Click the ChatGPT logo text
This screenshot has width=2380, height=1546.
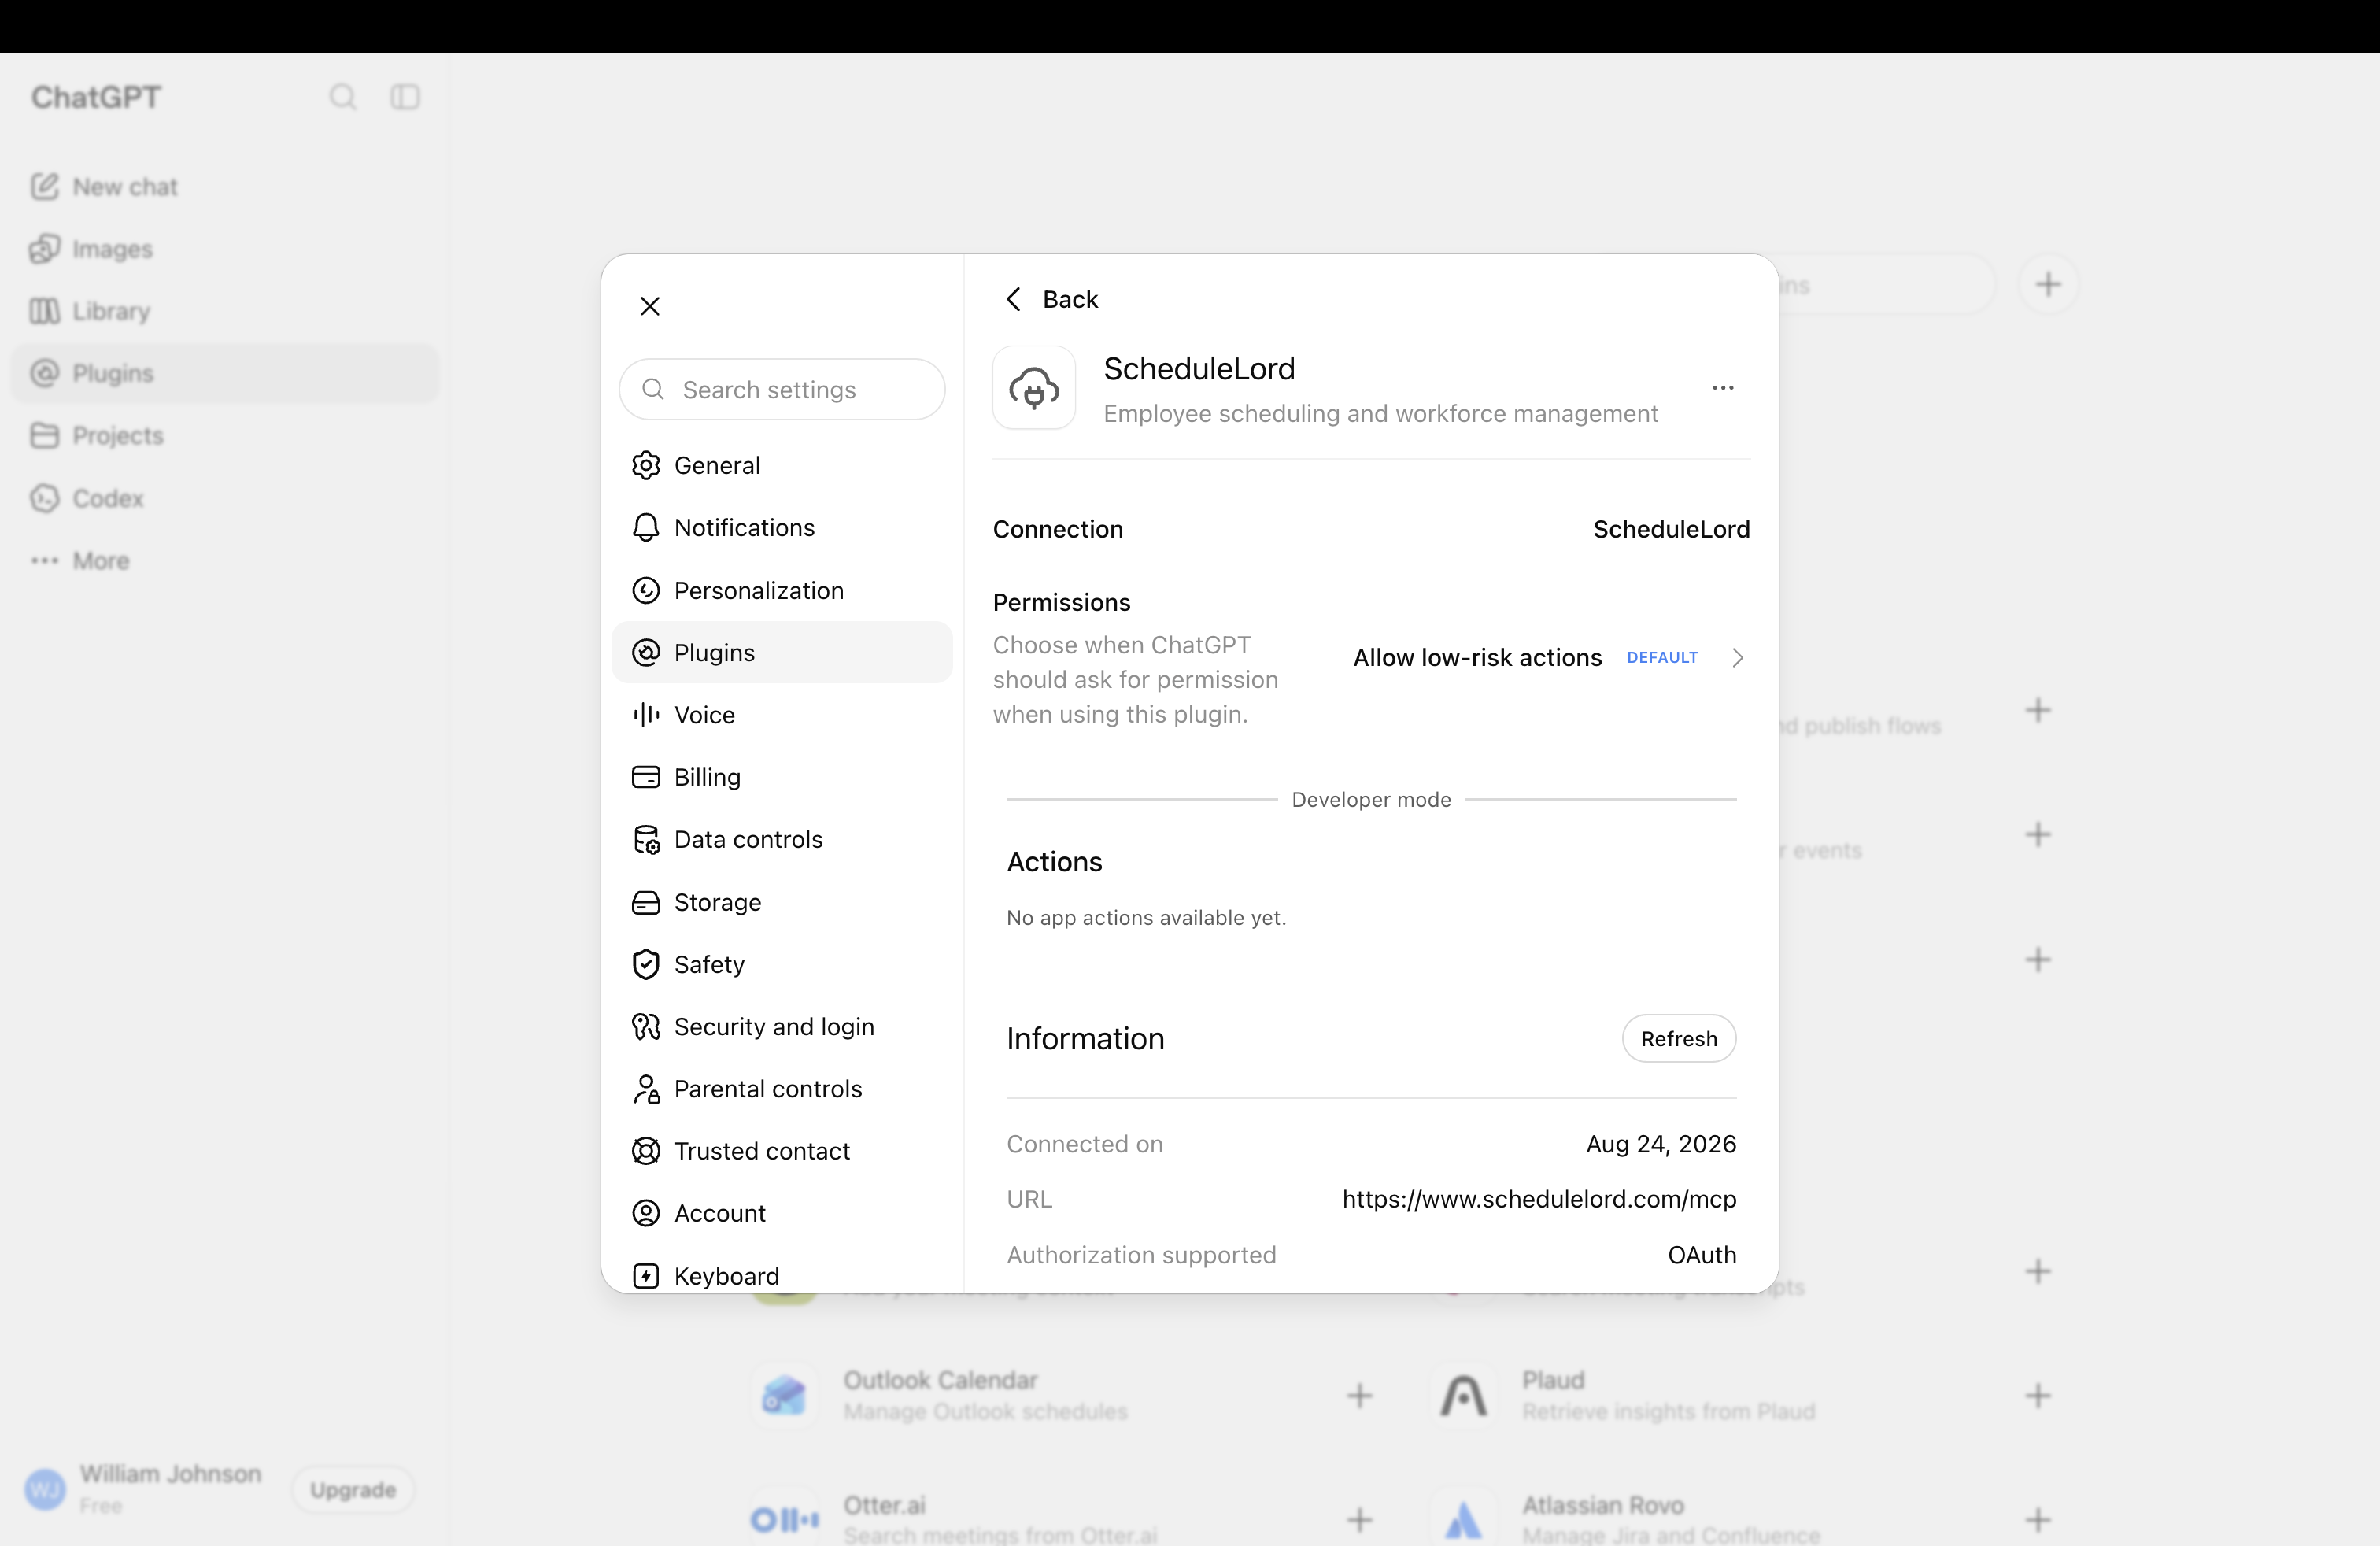pos(96,97)
